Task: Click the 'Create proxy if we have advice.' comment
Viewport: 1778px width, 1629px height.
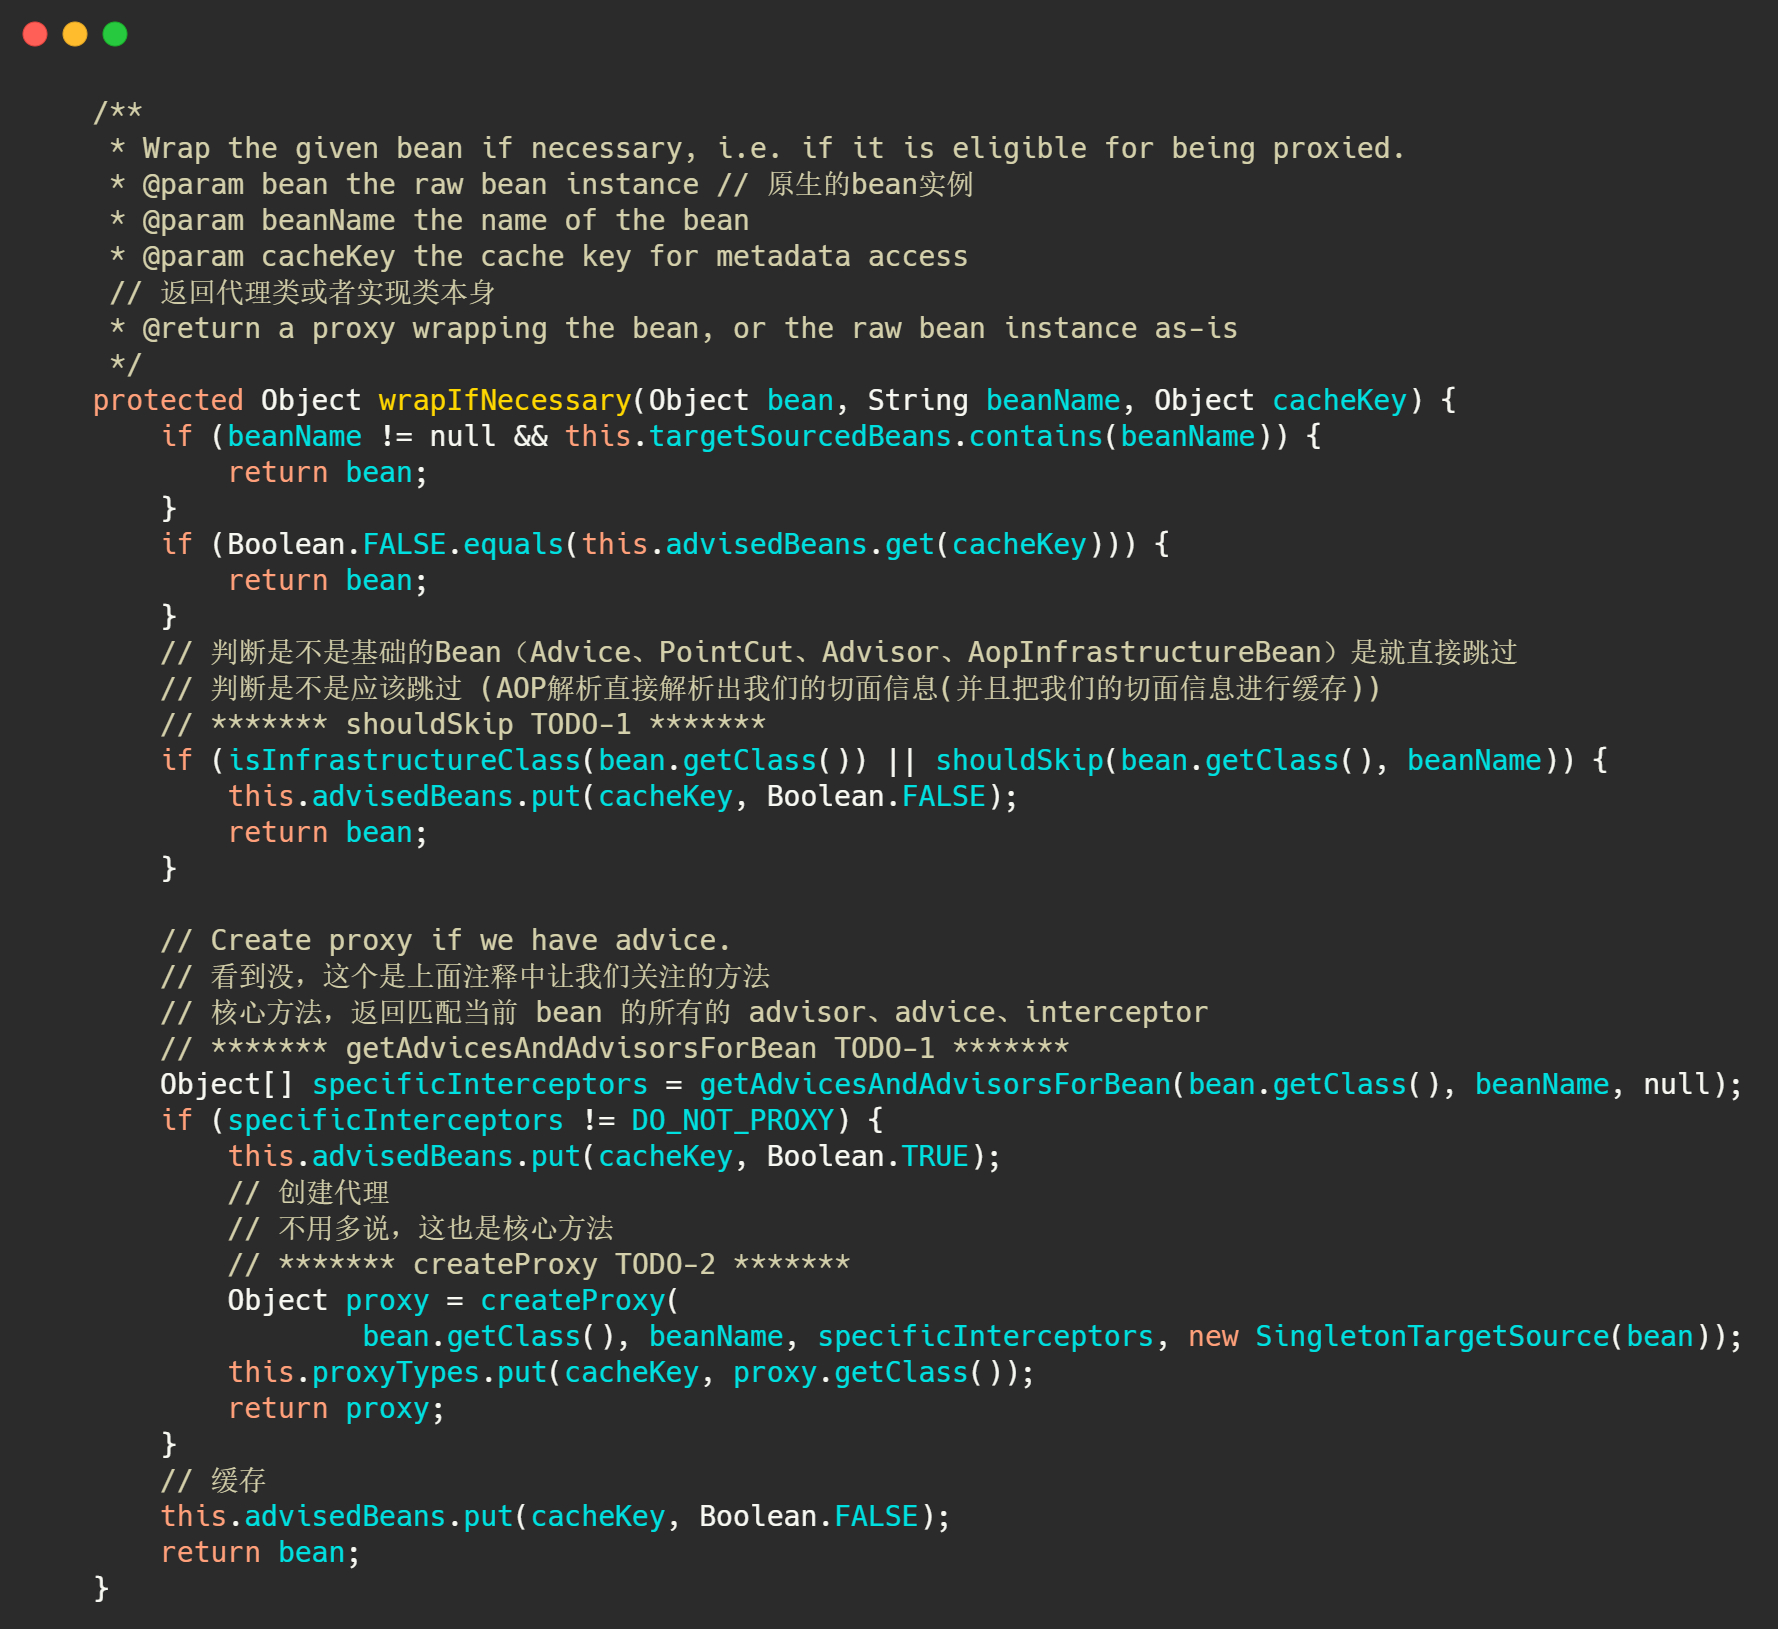Action: click(x=470, y=940)
